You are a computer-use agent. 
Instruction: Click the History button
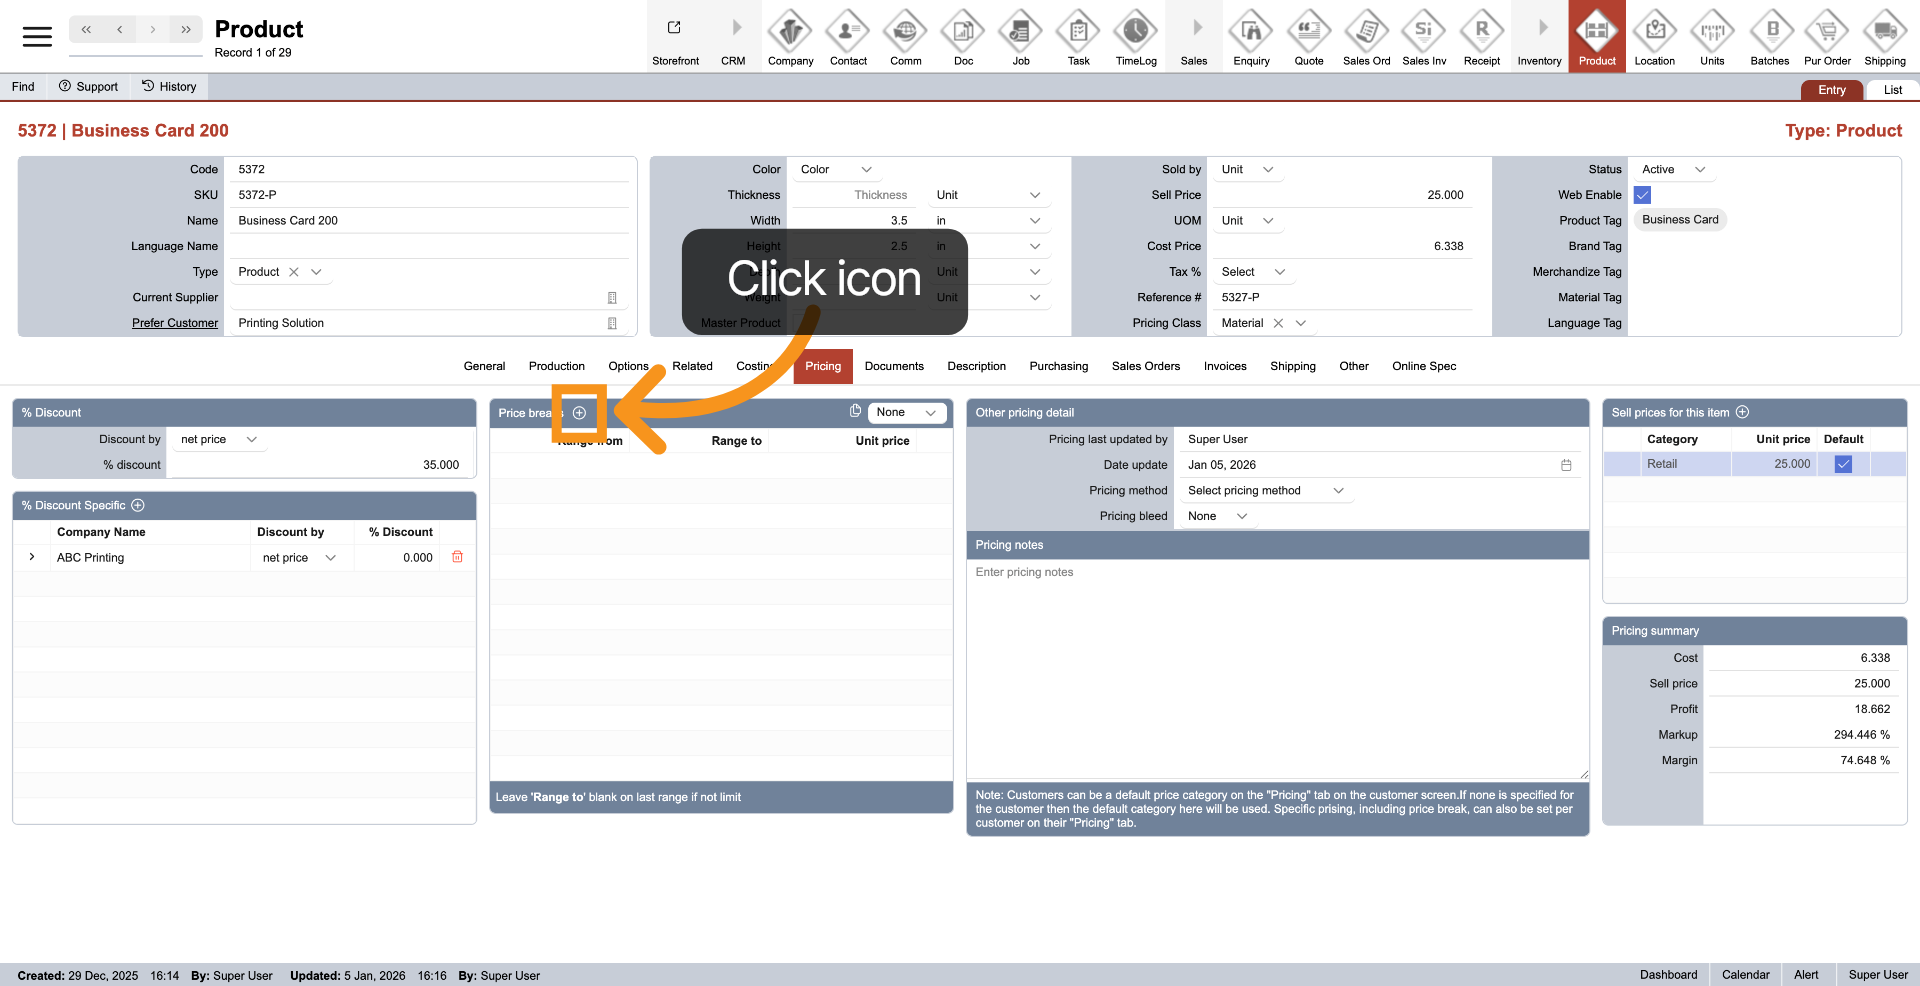point(169,87)
